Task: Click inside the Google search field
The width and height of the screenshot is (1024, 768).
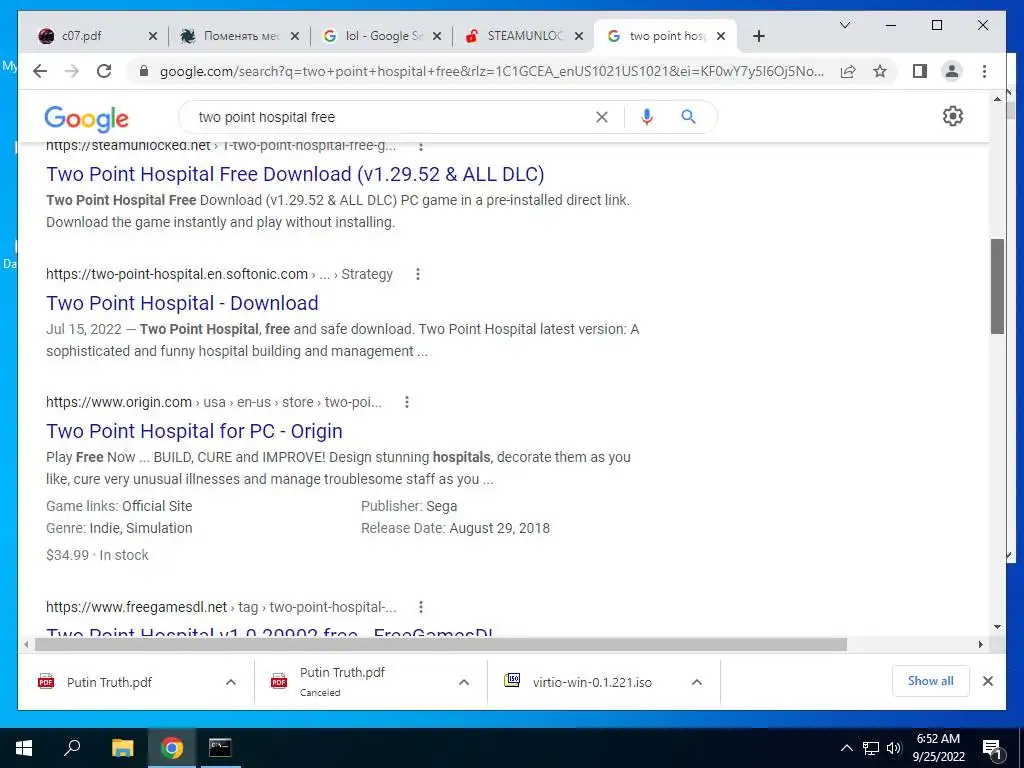Action: point(392,117)
